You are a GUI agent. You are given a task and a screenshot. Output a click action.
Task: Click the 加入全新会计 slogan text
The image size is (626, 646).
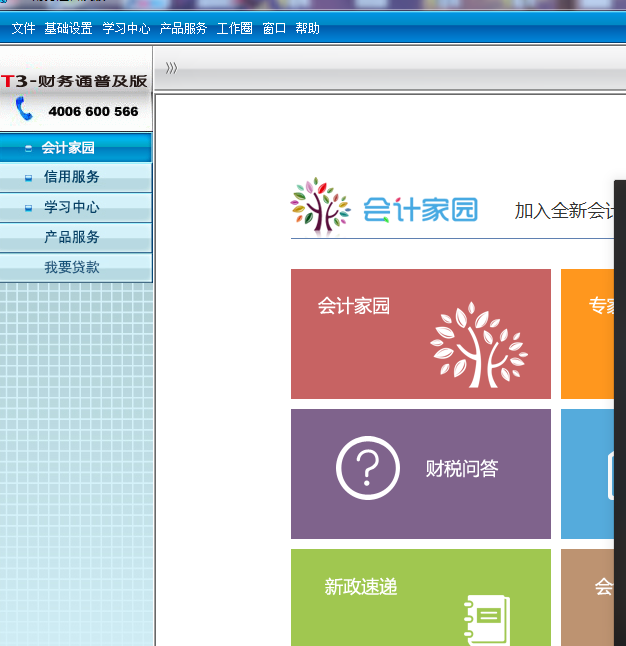564,211
